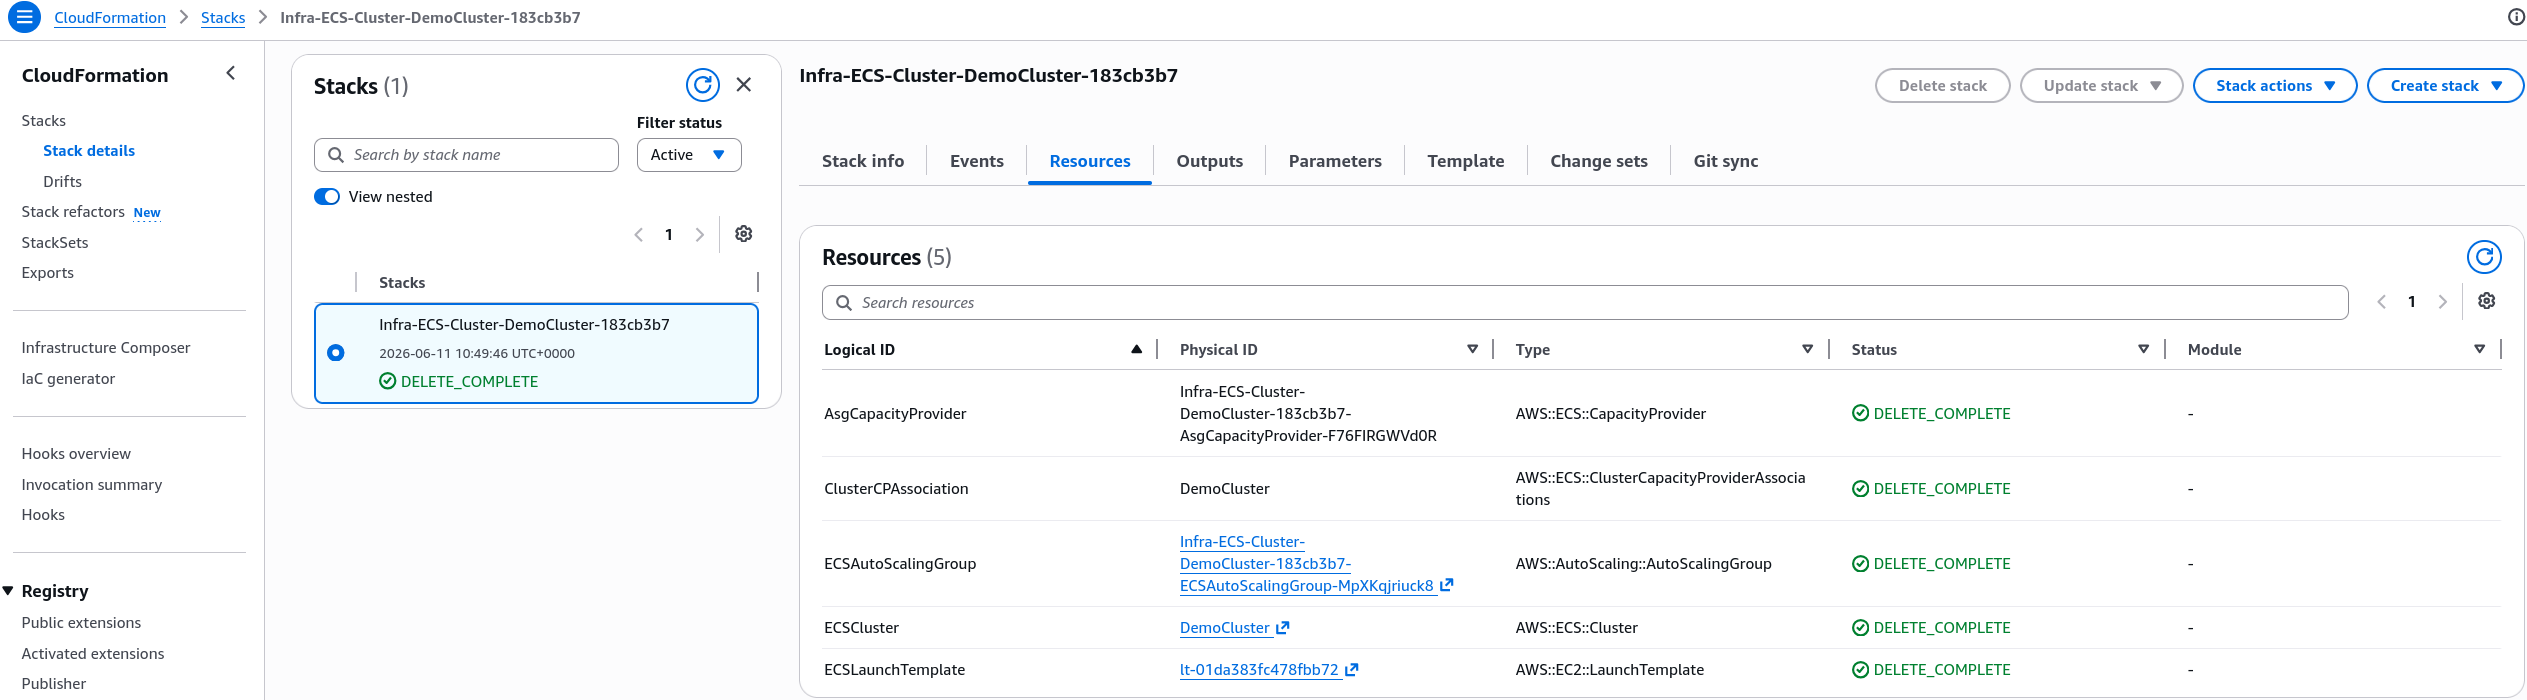Sort Resources by Physical ID column
Screen dimensions: 2527x700
[x=1472, y=349]
